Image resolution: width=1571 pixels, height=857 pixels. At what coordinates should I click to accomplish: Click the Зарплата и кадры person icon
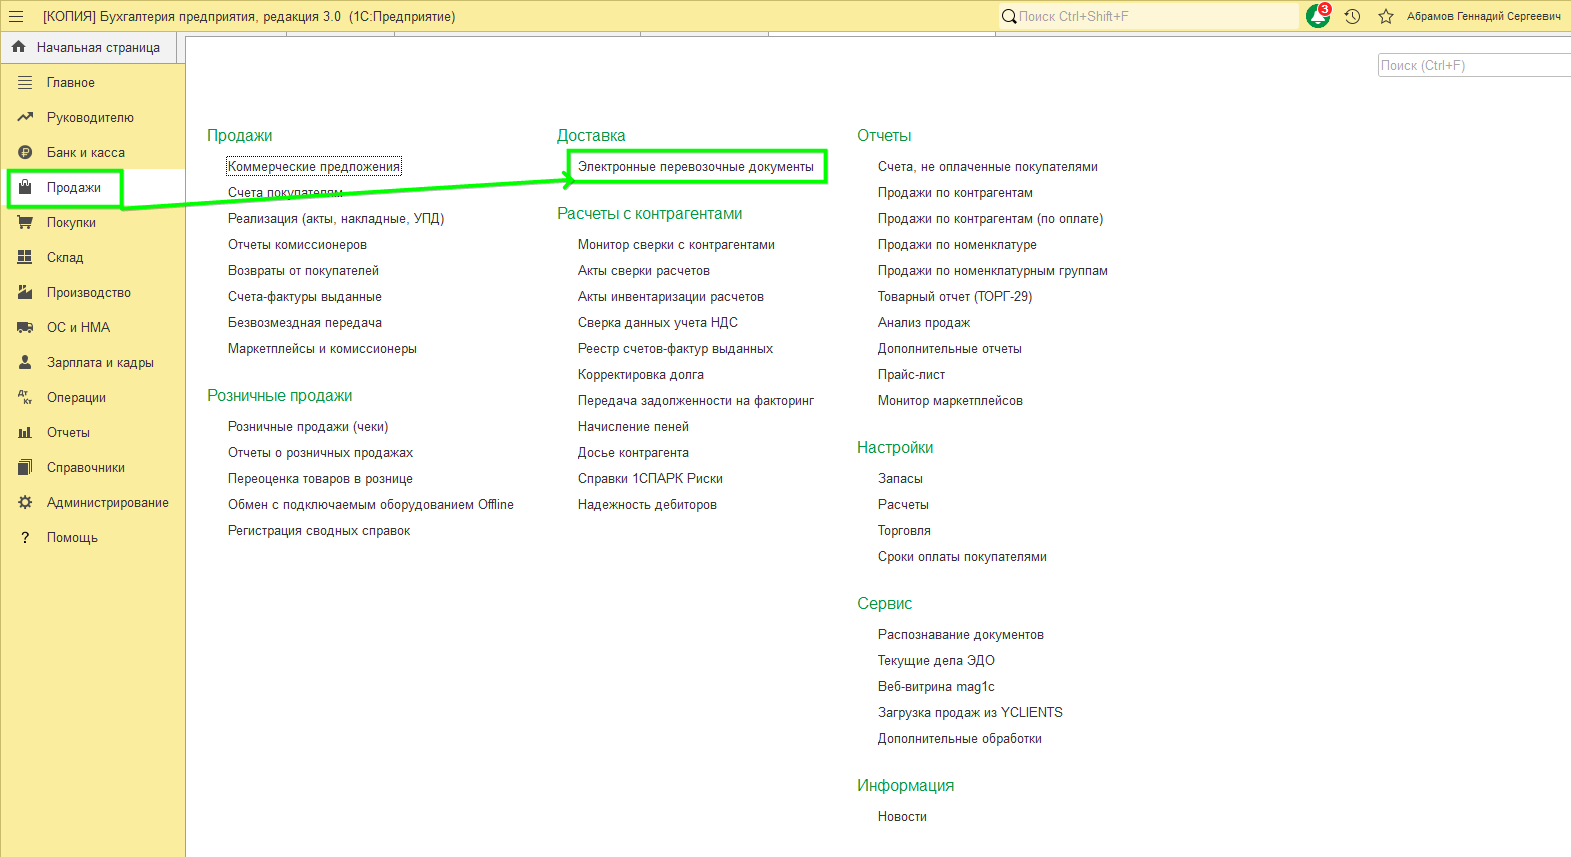[x=25, y=362]
